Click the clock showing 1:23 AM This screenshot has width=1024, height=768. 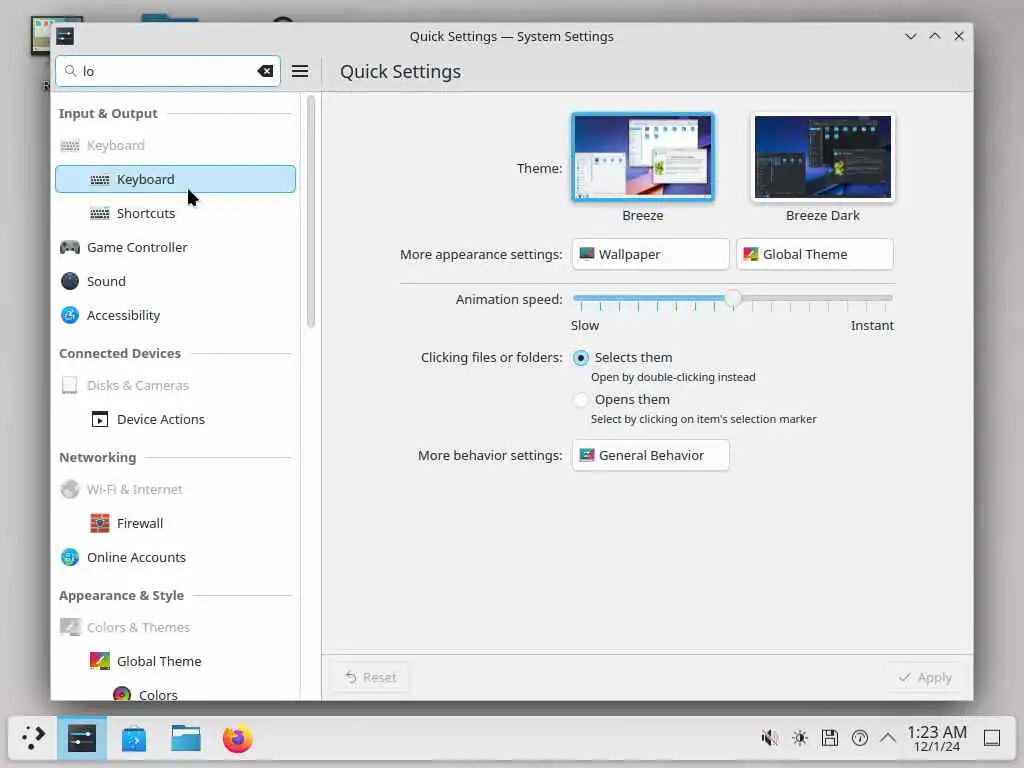point(936,738)
